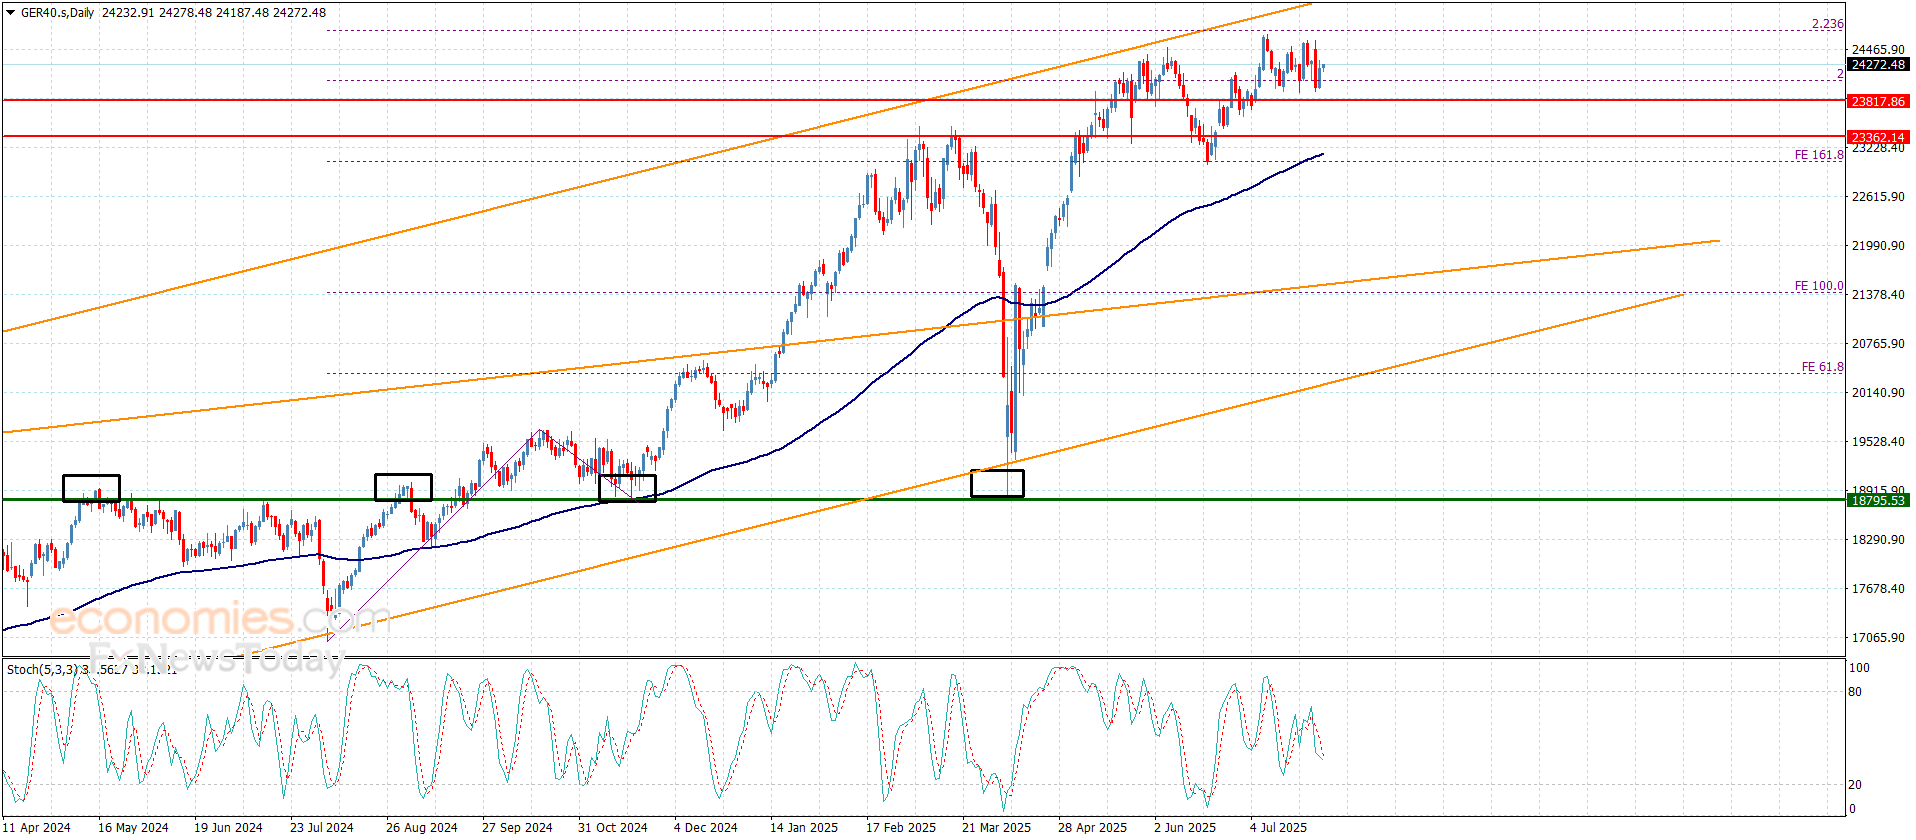The width and height of the screenshot is (1916, 840).
Task: Click the 20140.90 price axis value
Action: pyautogui.click(x=1878, y=392)
